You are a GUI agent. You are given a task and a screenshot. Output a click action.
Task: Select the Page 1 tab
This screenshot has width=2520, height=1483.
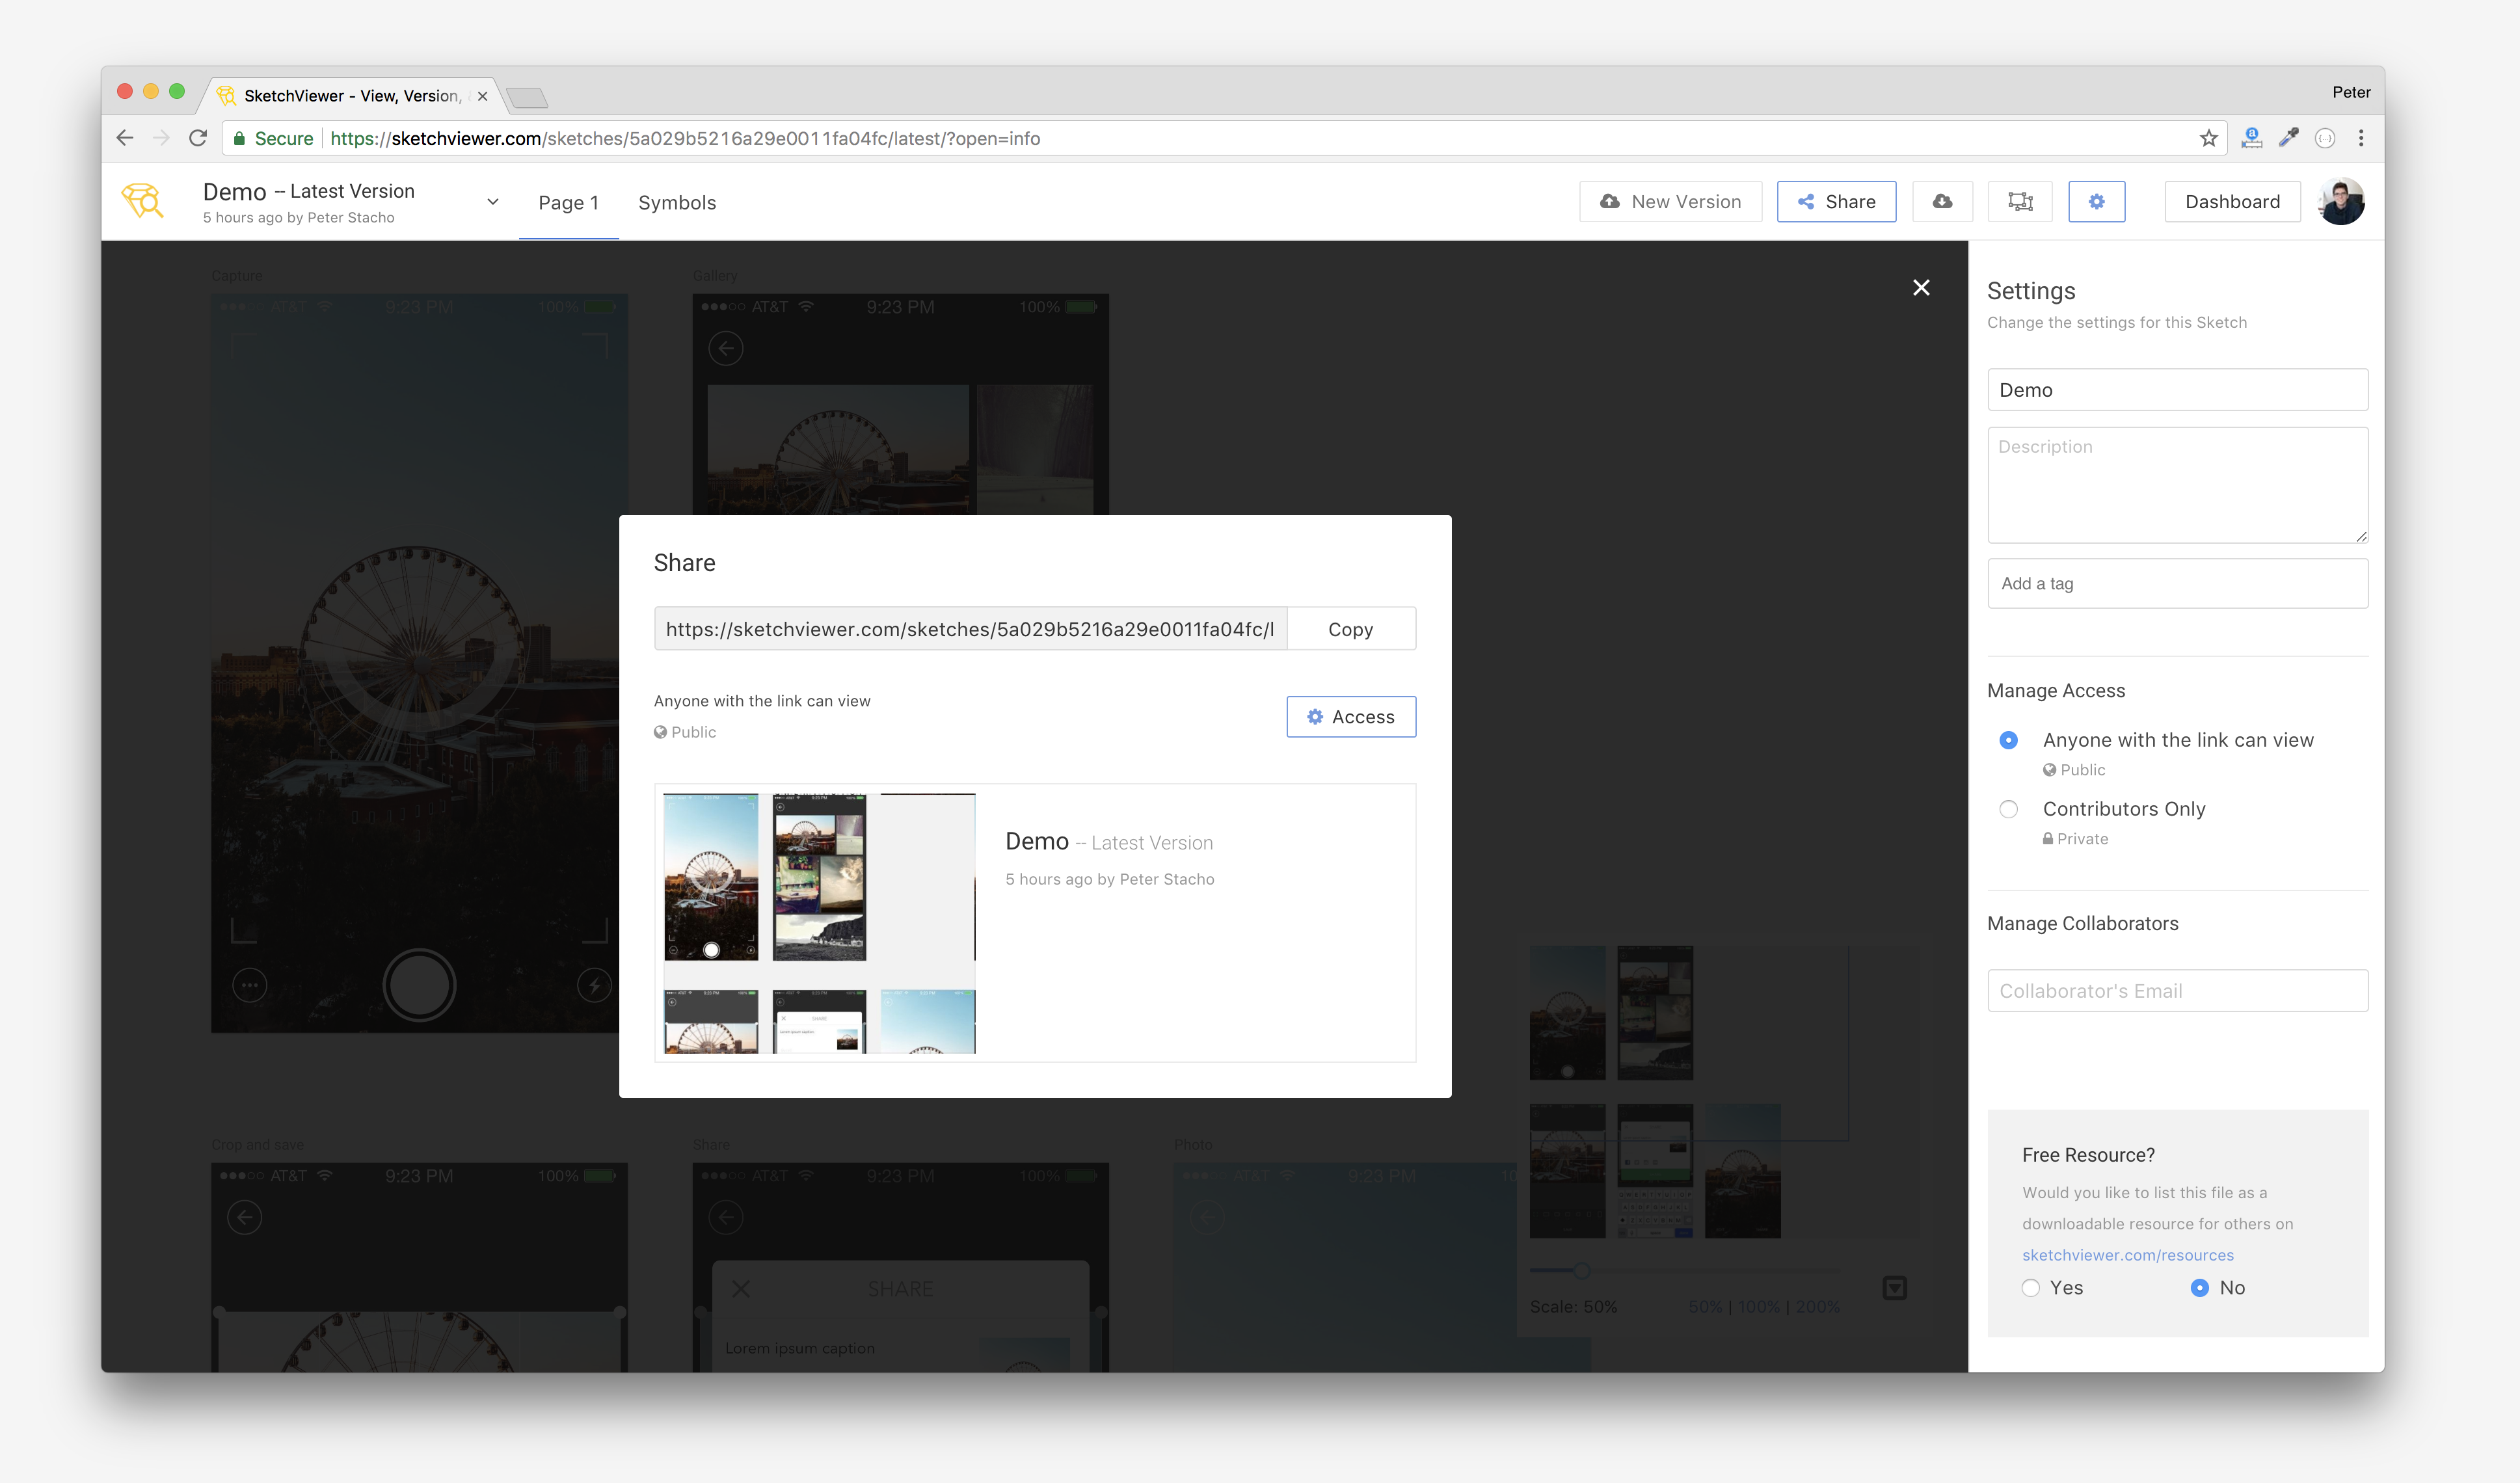[x=568, y=202]
